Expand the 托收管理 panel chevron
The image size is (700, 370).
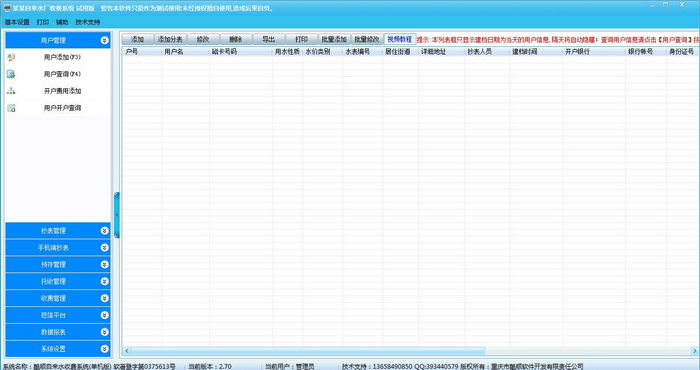click(x=104, y=282)
